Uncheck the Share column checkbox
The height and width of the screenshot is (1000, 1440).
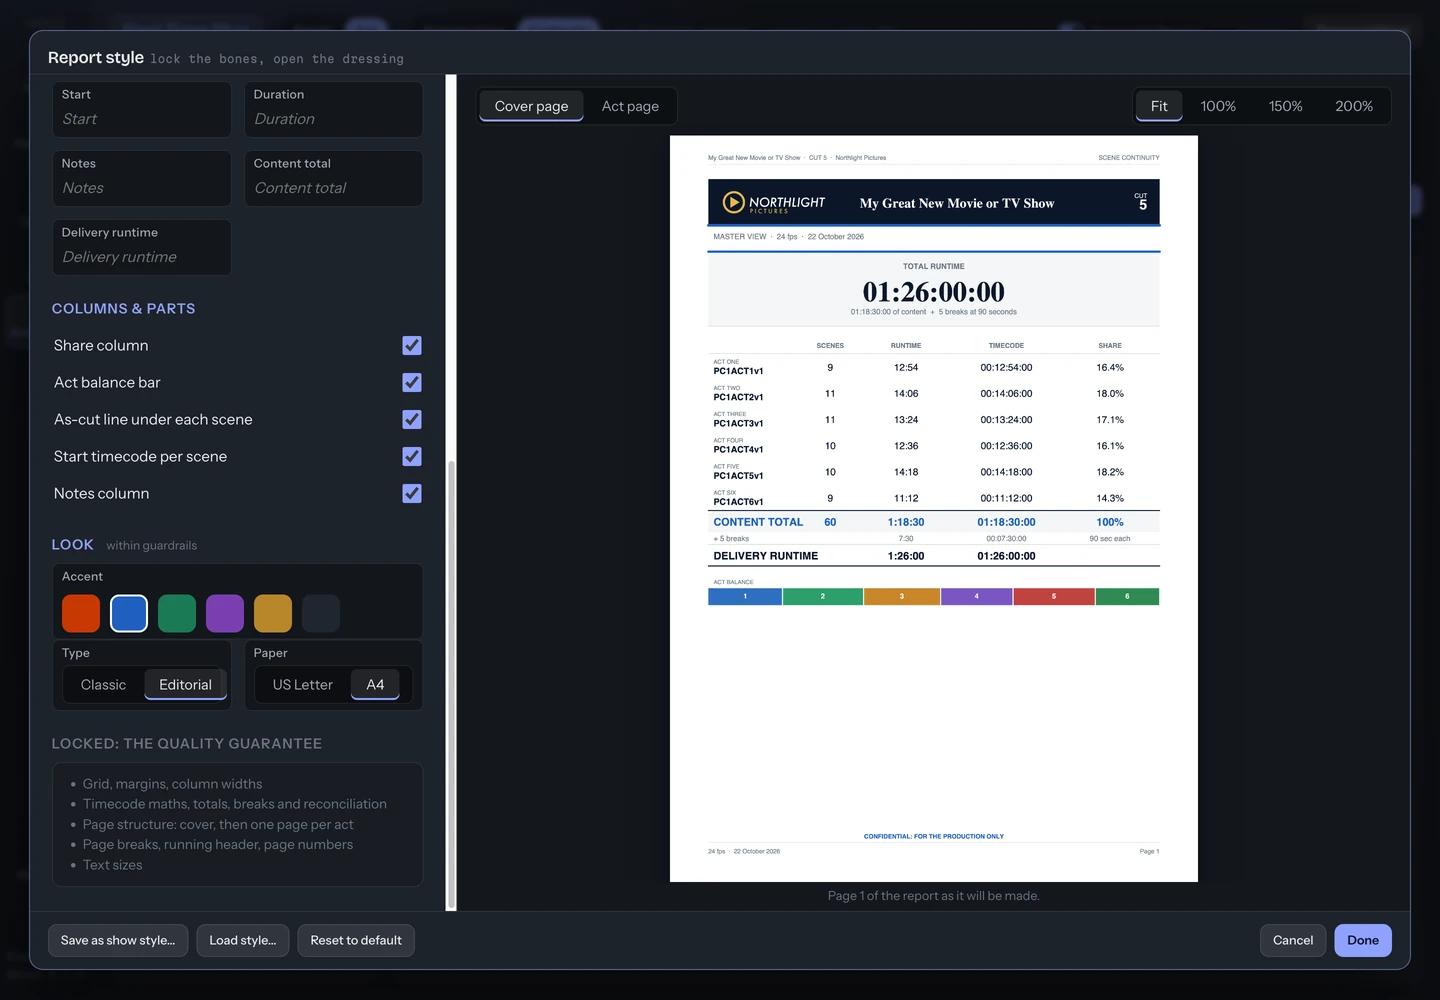[412, 345]
